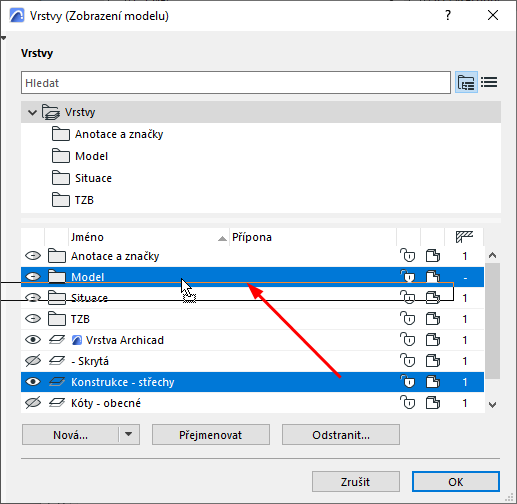Click layer icon of Konstrukce - střechy row

click(57, 382)
